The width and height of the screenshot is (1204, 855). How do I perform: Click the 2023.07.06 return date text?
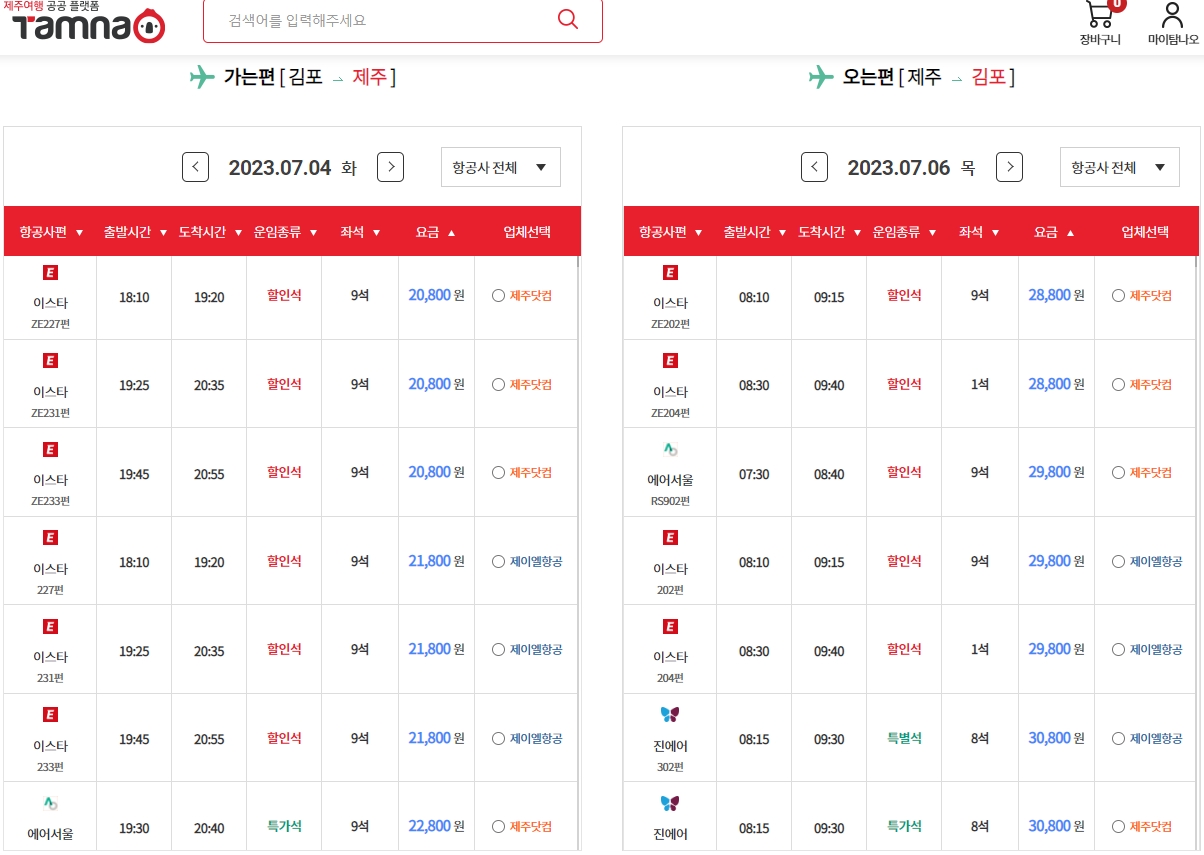pos(899,168)
